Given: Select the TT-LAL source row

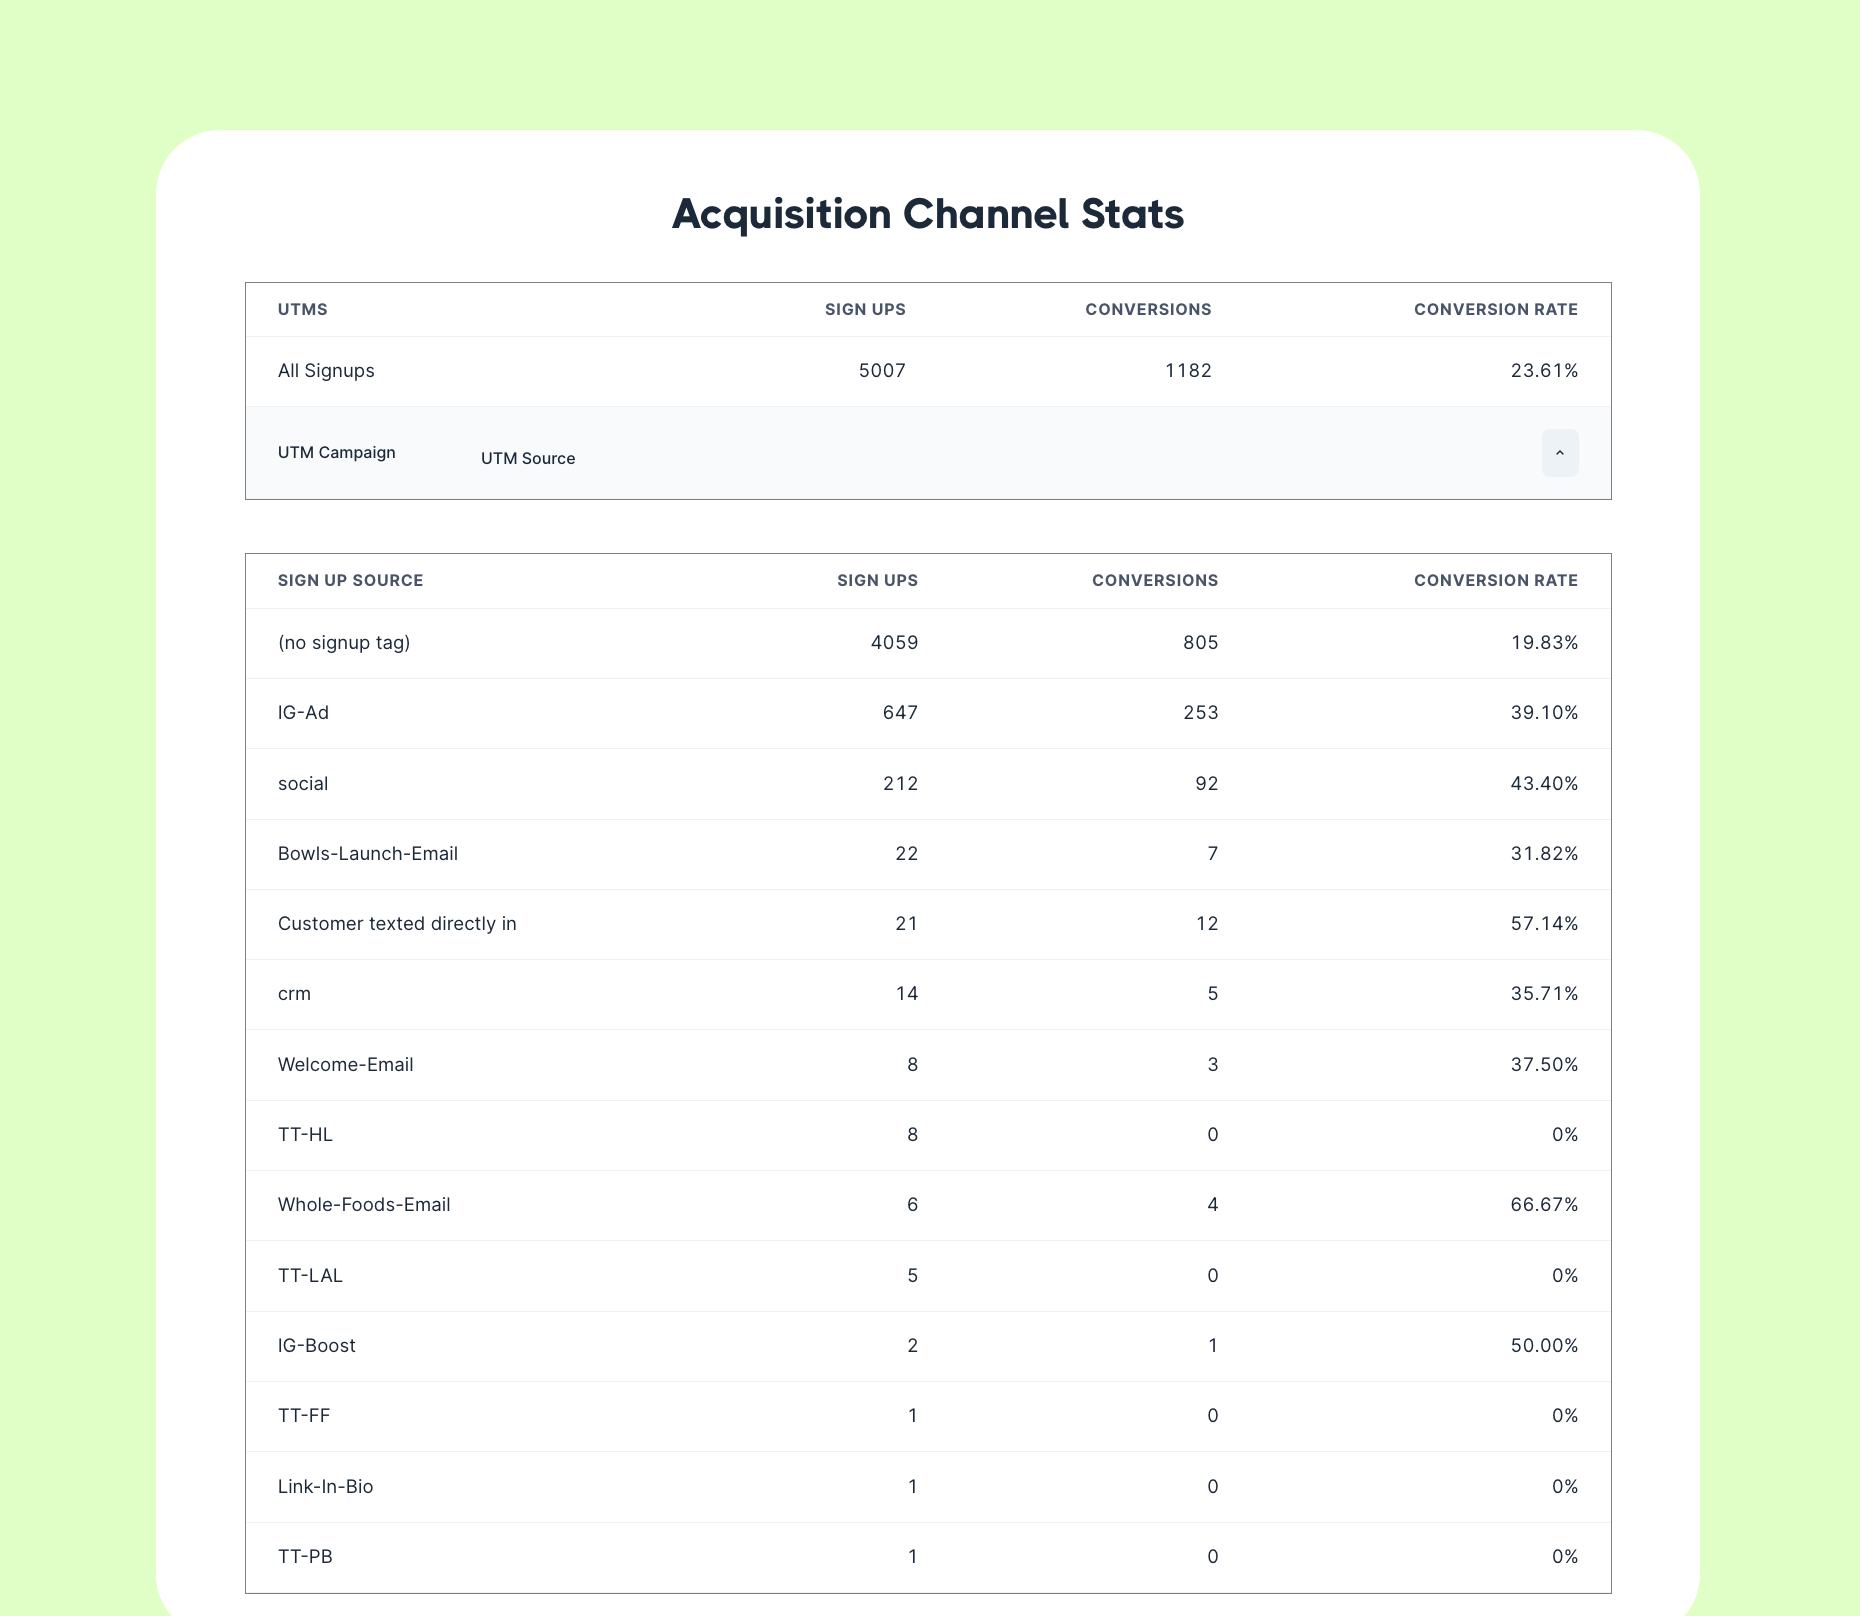Looking at the screenshot, I should pos(928,1276).
